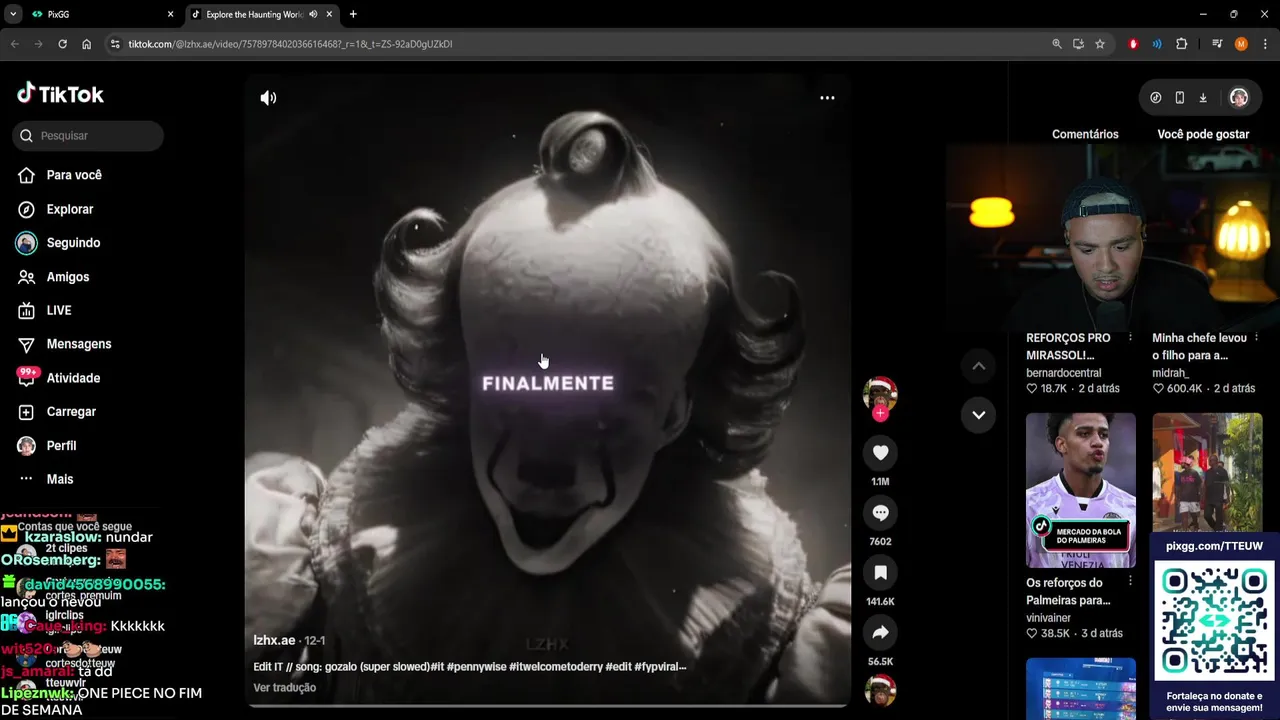
Task: Open the lzhx.ae creator avatar above like button
Action: coord(880,393)
